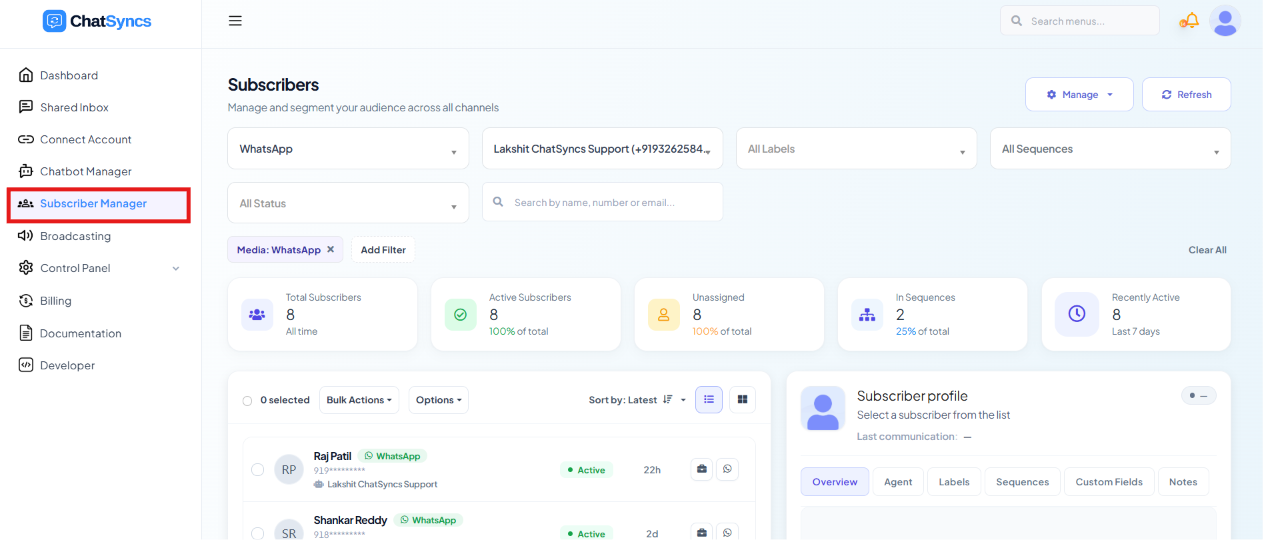Viewport: 1263px width, 540px height.
Task: Click the Billing icon in sidebar
Action: (x=26, y=301)
